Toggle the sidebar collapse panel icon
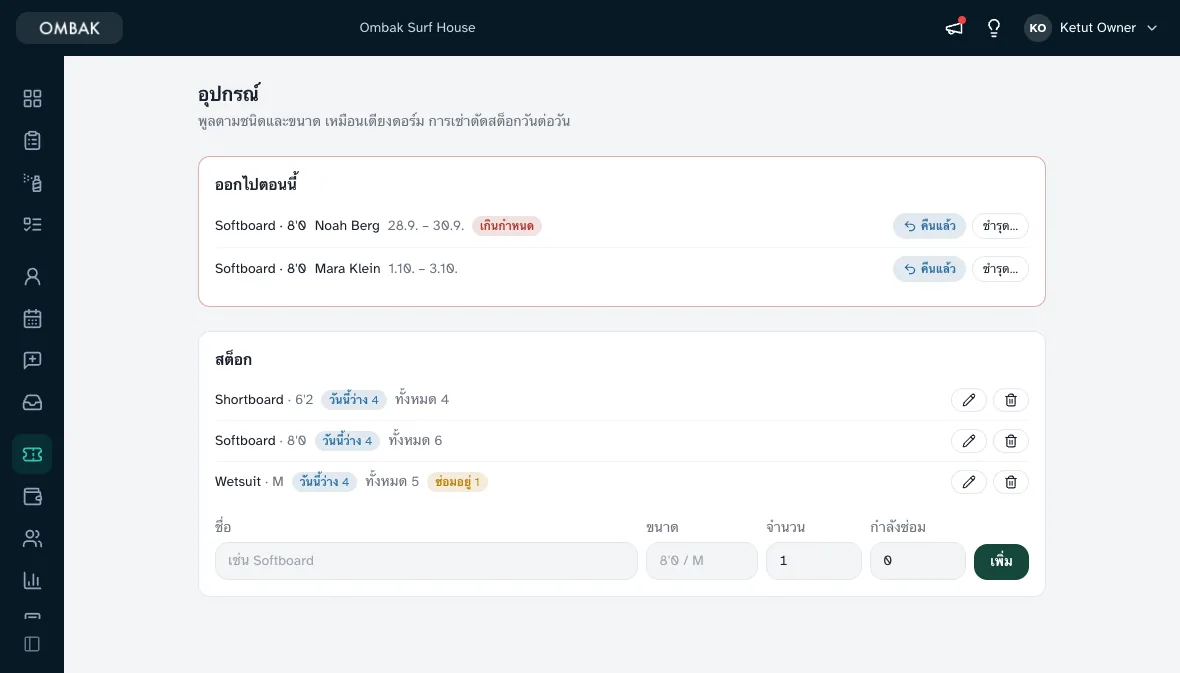 pyautogui.click(x=32, y=644)
